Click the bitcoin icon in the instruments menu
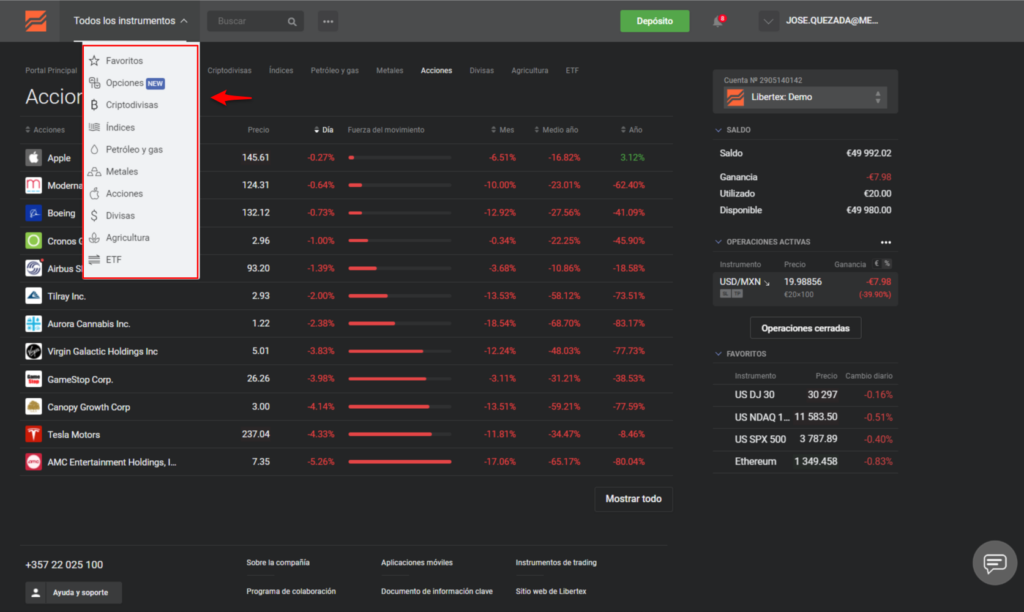Image resolution: width=1024 pixels, height=612 pixels. pyautogui.click(x=95, y=105)
